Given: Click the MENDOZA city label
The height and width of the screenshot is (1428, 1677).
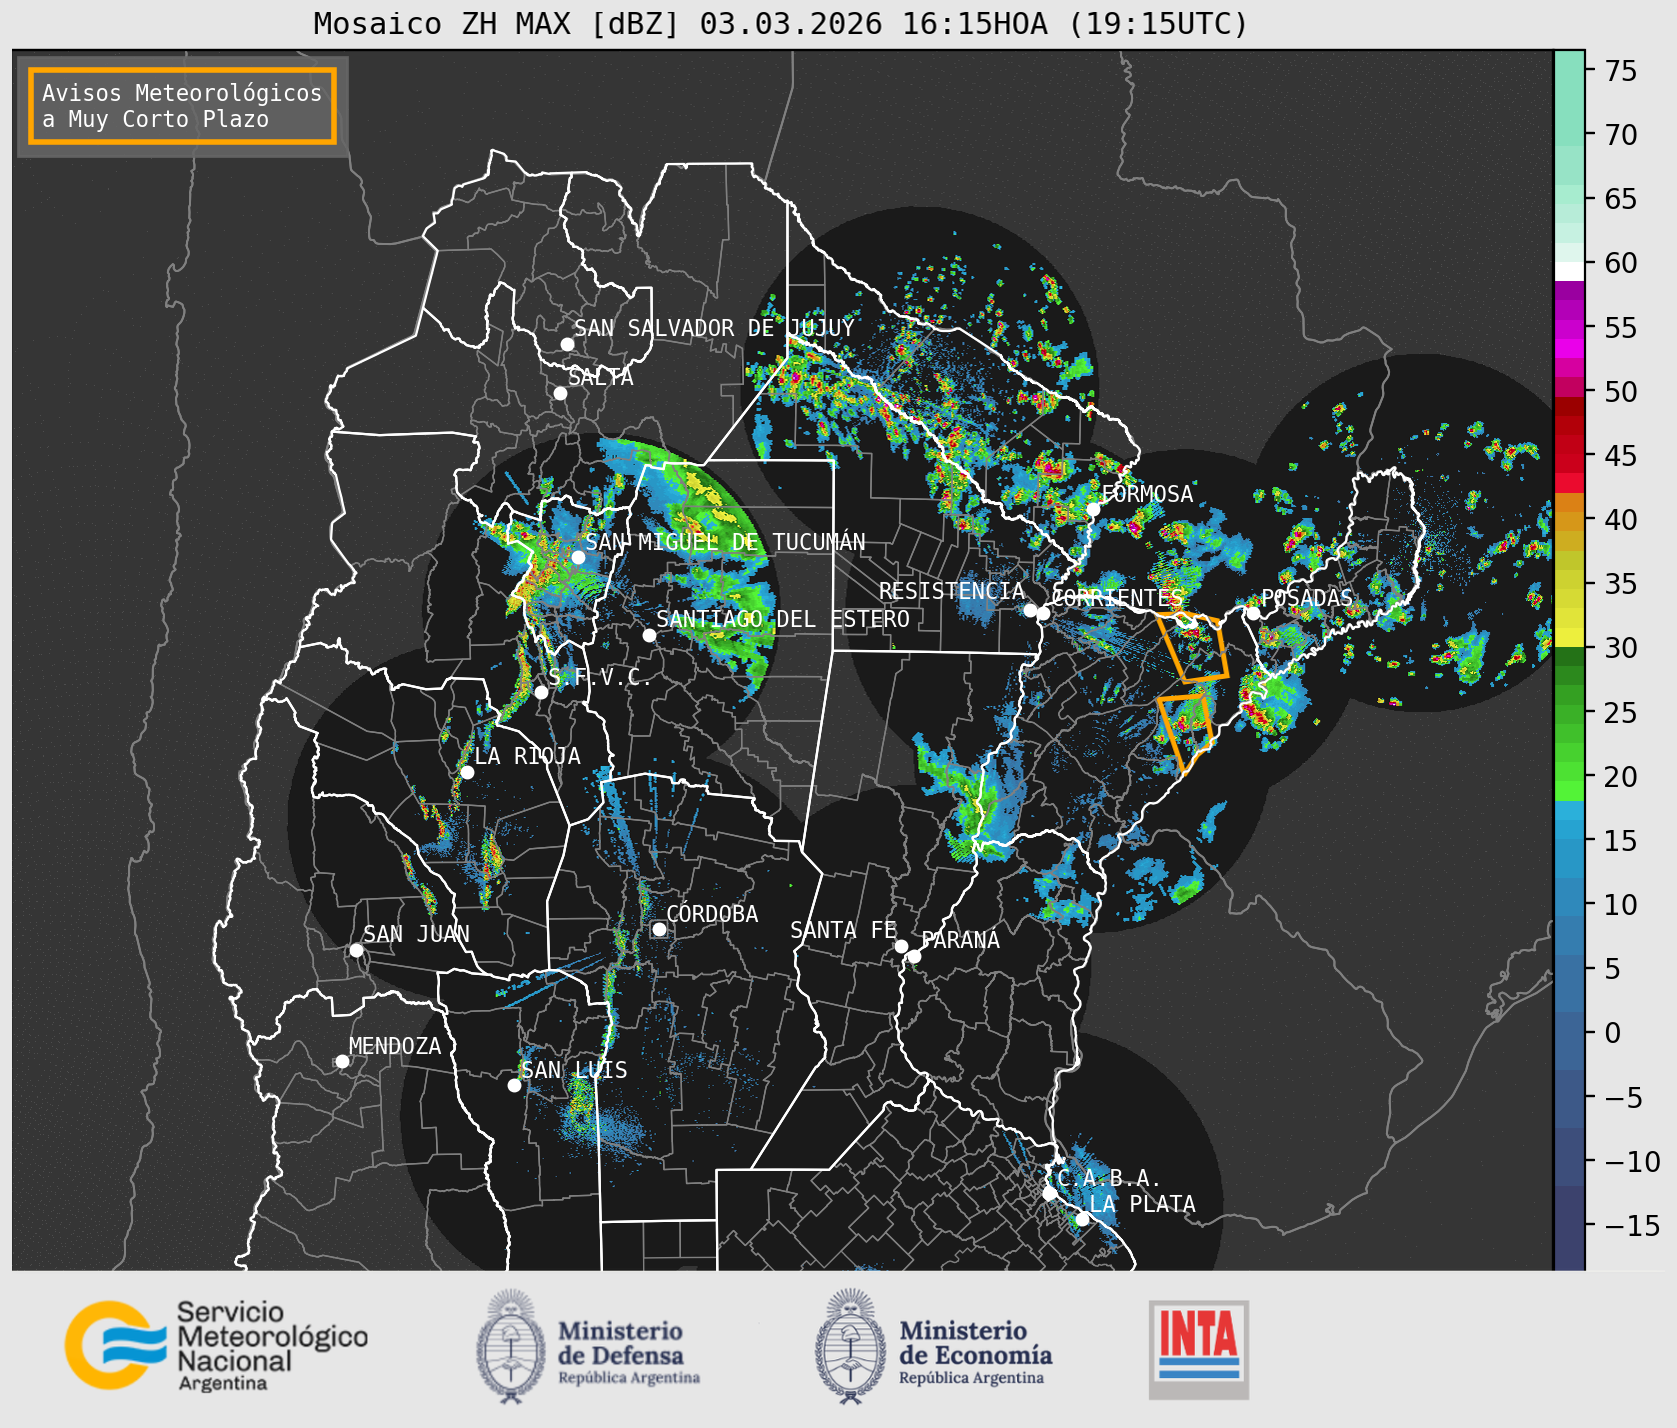Looking at the screenshot, I should click(x=395, y=1046).
